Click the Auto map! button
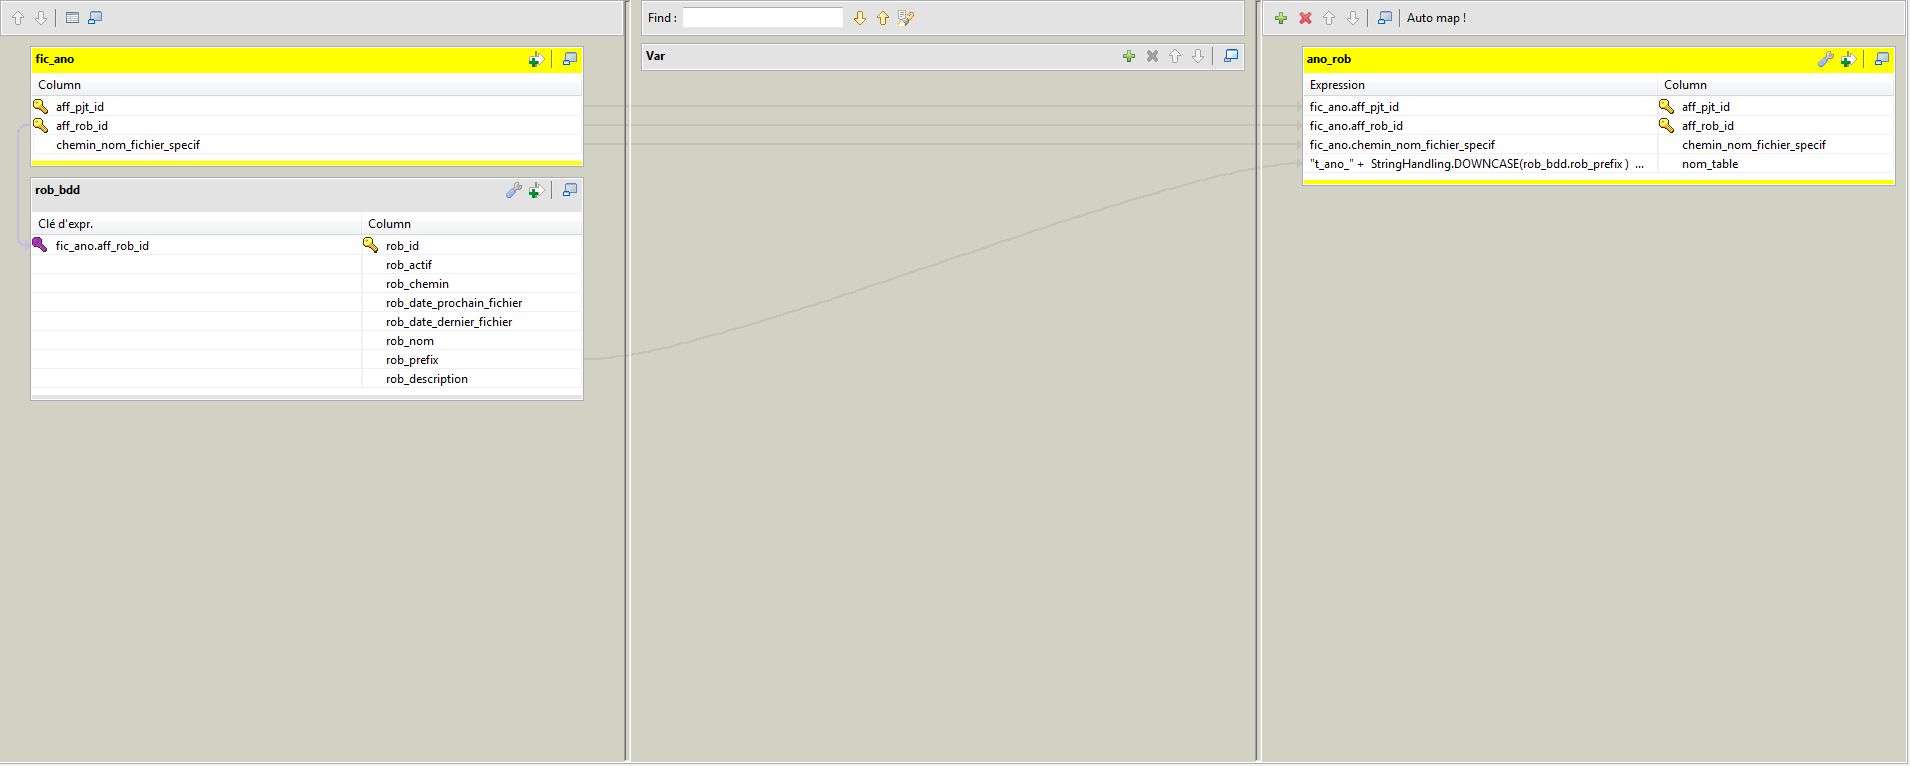The width and height of the screenshot is (1910, 766). point(1436,18)
